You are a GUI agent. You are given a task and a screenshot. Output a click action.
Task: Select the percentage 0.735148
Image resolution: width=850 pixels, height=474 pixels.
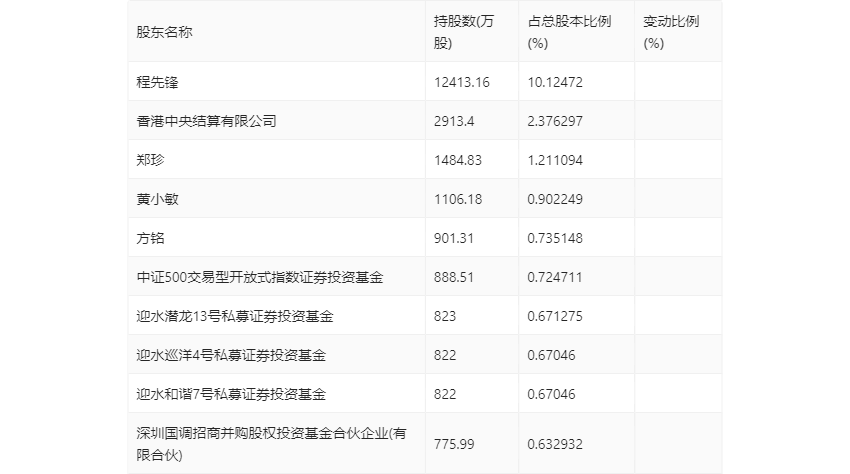click(x=555, y=238)
